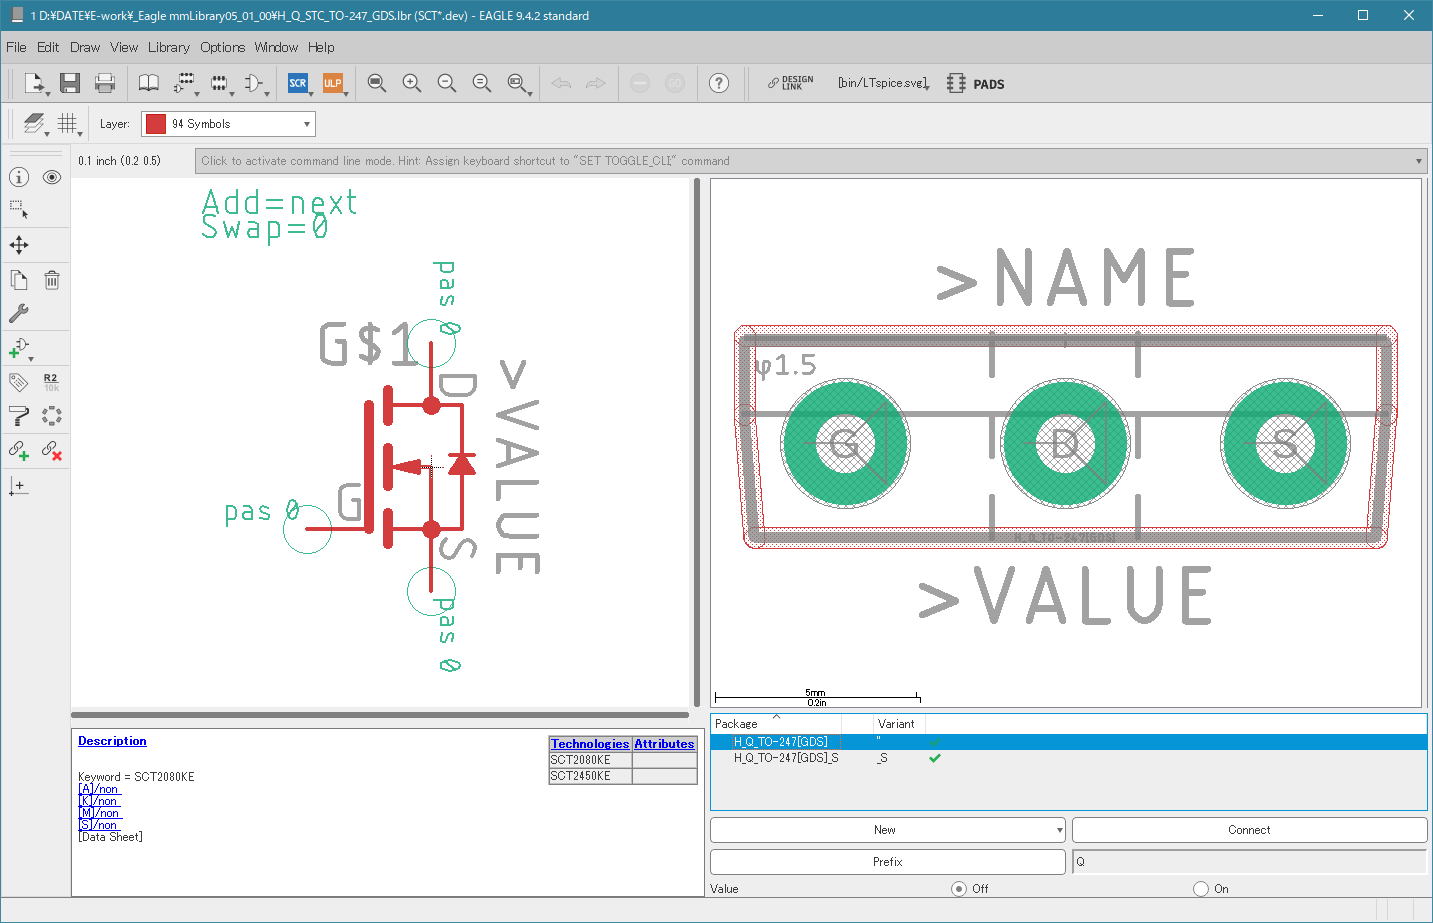Click the Save icon in toolbar
The image size is (1433, 923).
point(69,83)
